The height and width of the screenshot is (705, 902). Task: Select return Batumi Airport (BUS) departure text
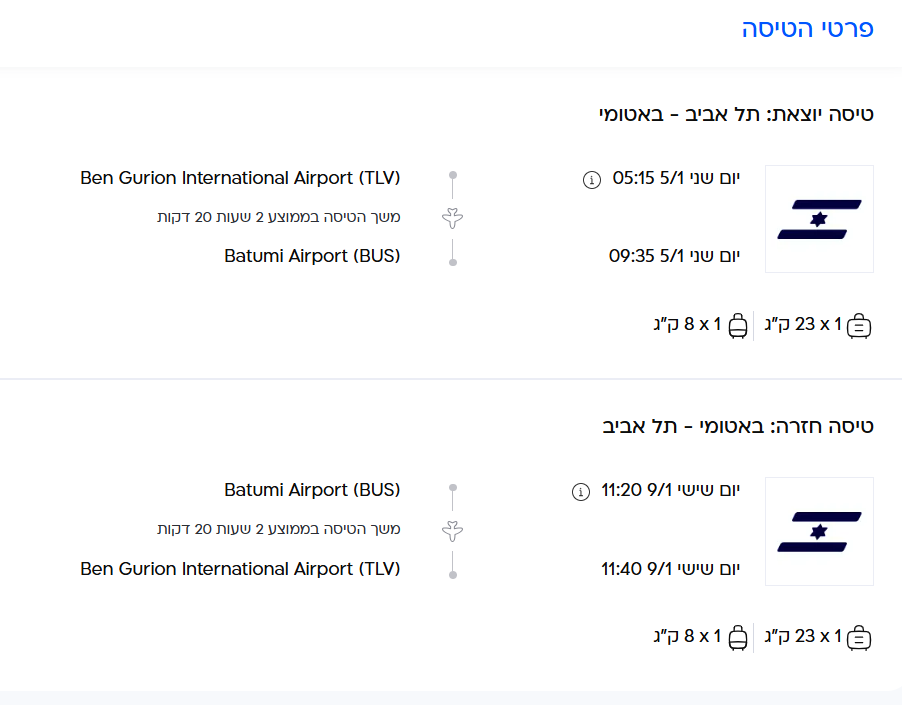[x=312, y=490]
